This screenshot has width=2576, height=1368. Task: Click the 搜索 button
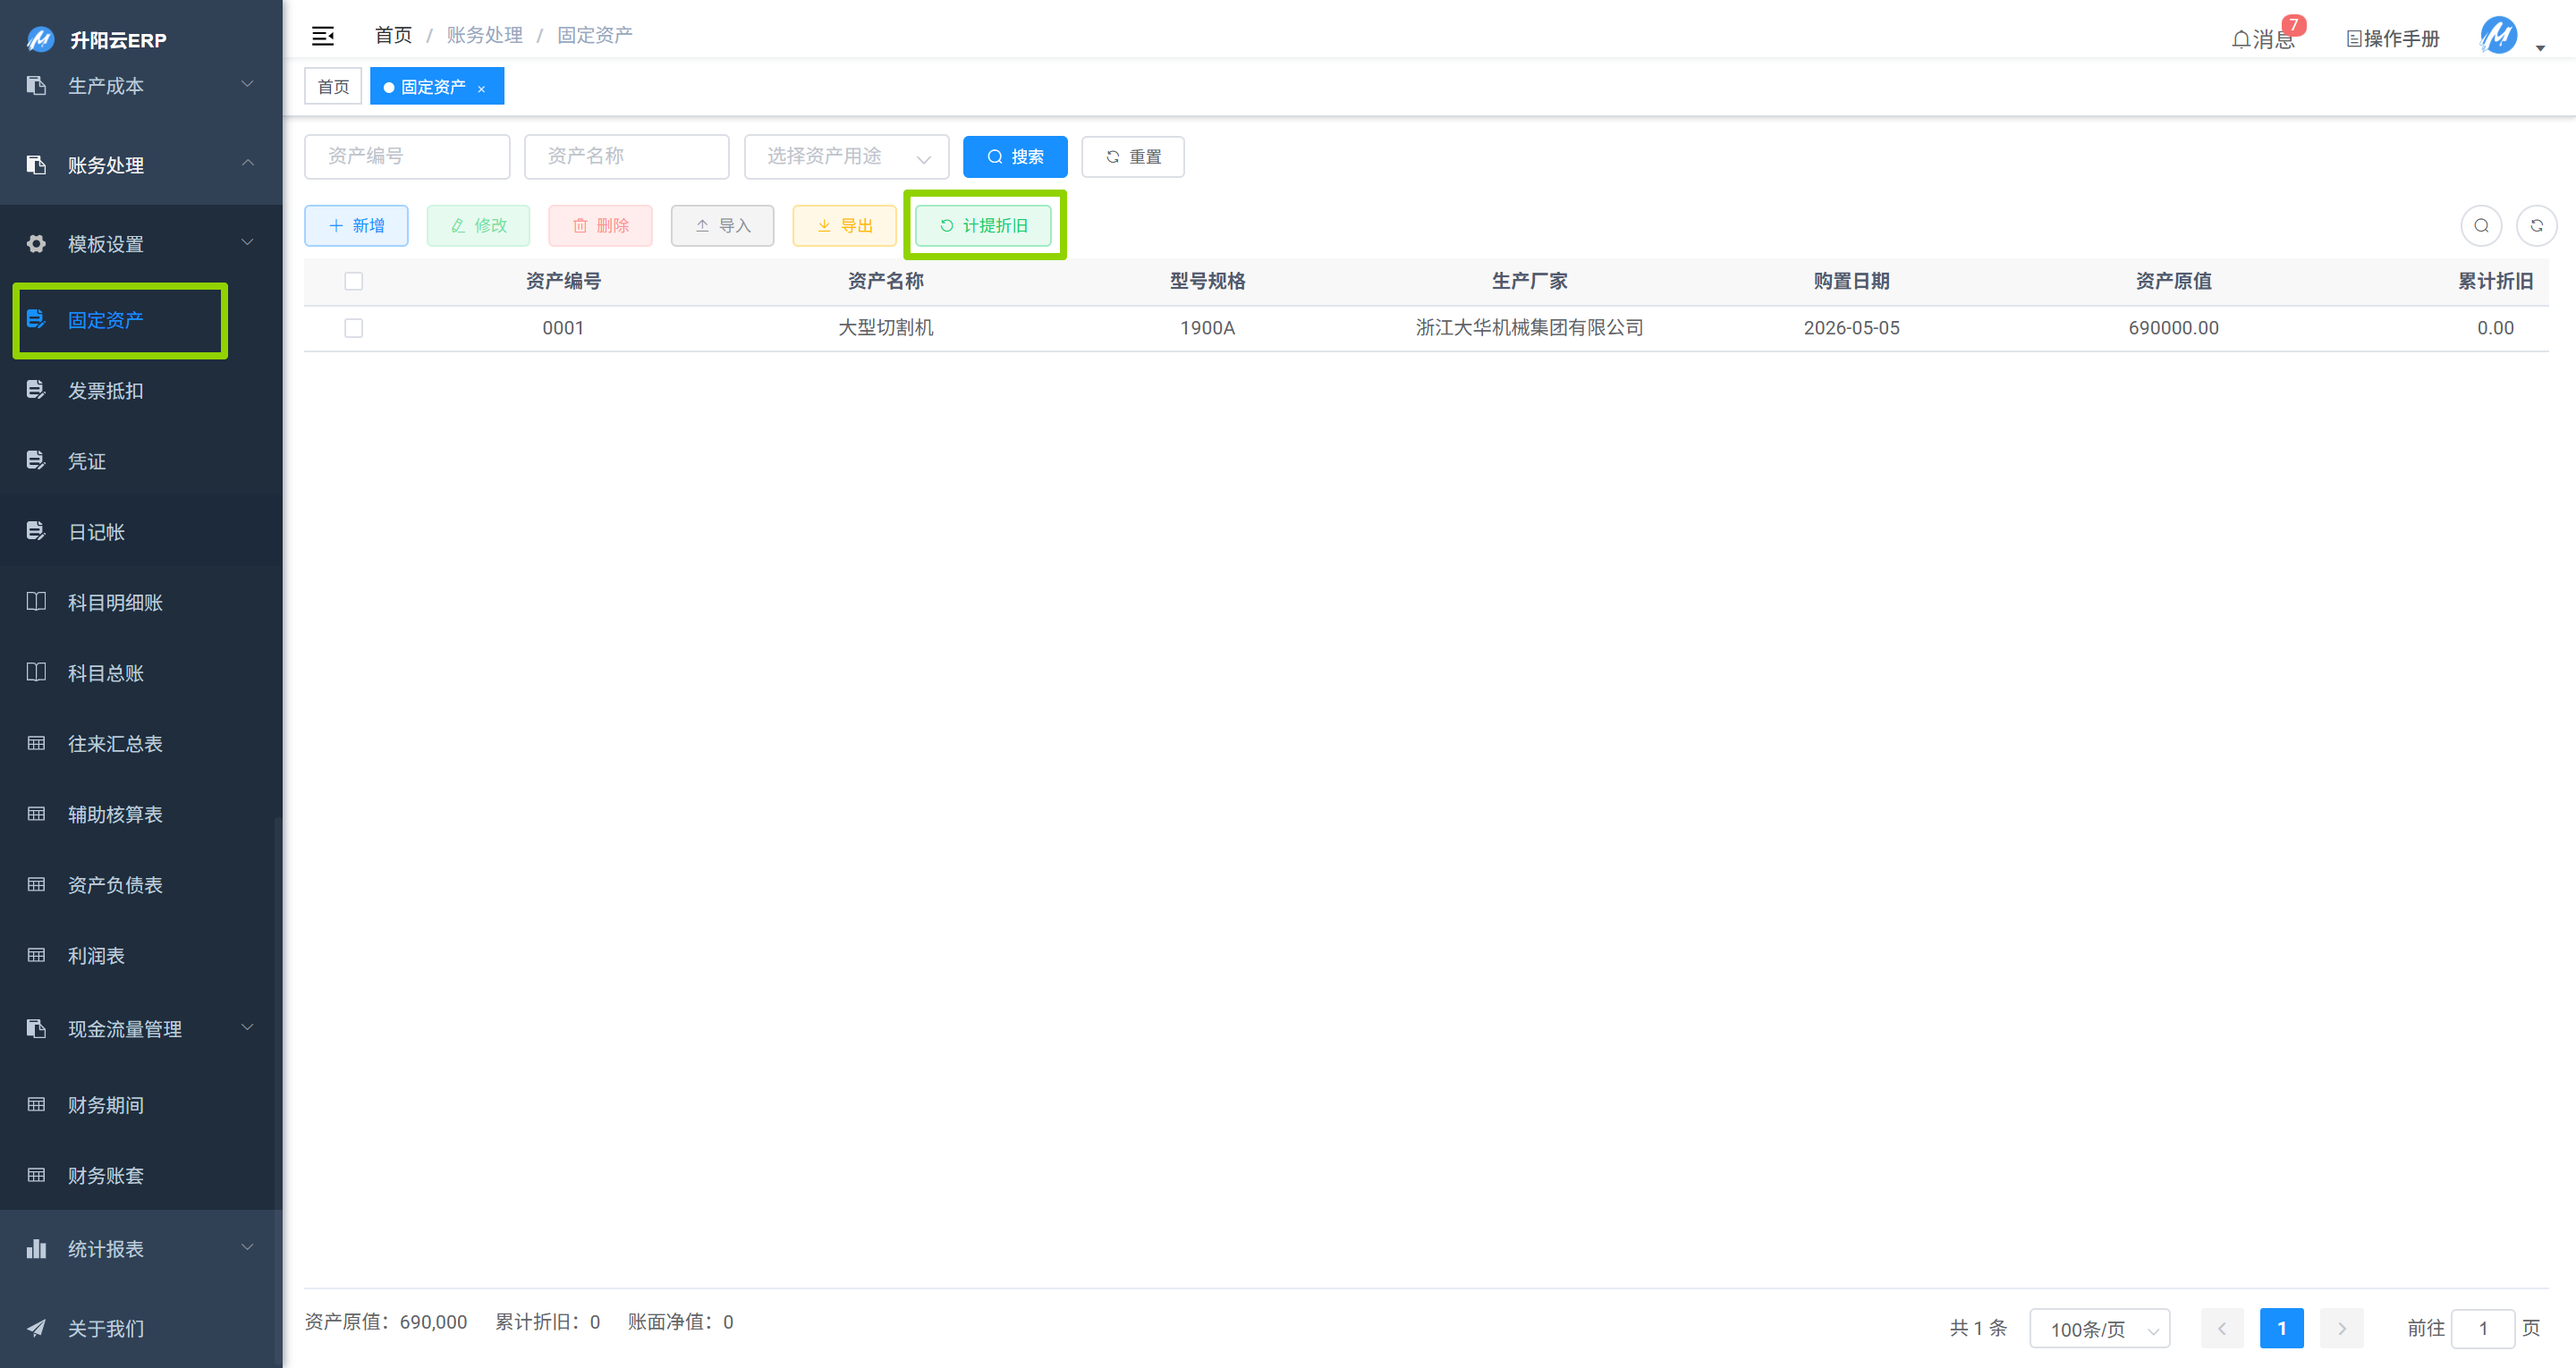[x=1015, y=157]
